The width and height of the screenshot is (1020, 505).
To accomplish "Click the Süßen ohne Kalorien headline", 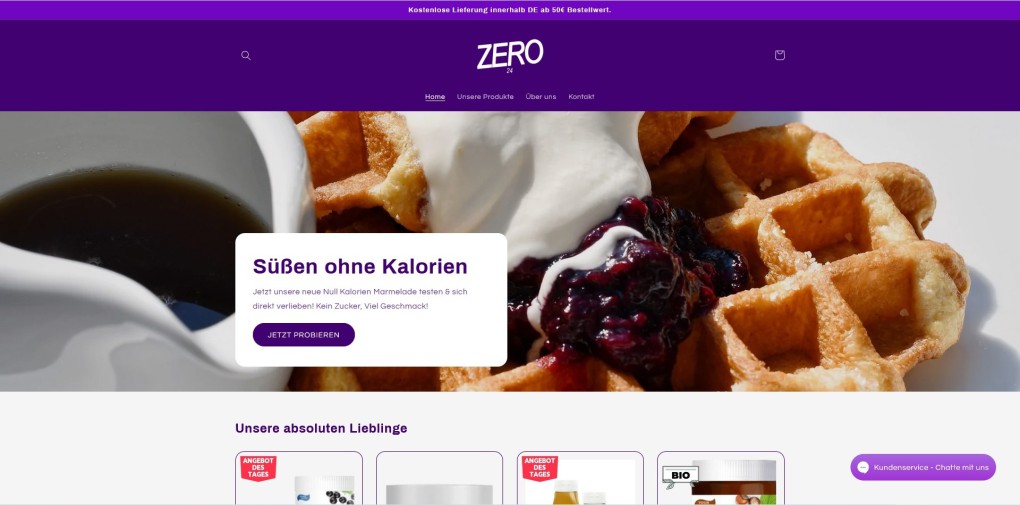I will coord(360,266).
